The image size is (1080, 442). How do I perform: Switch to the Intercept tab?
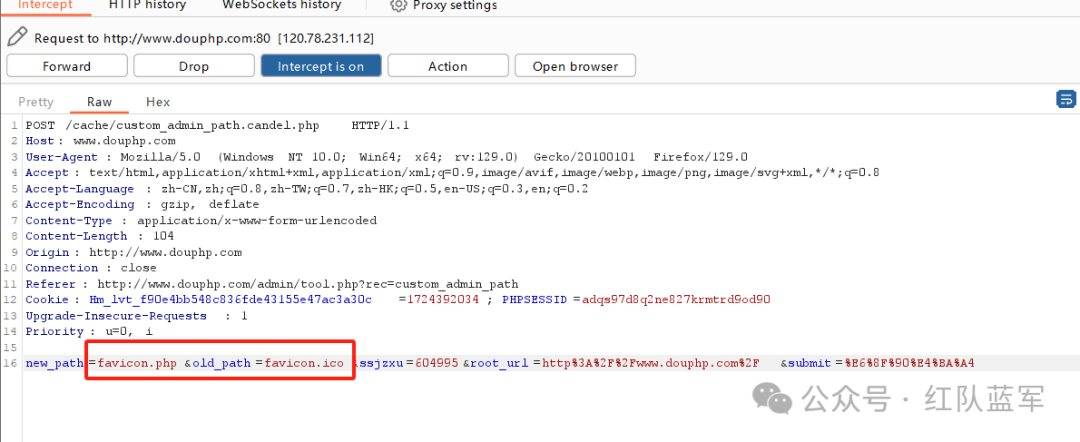click(45, 5)
